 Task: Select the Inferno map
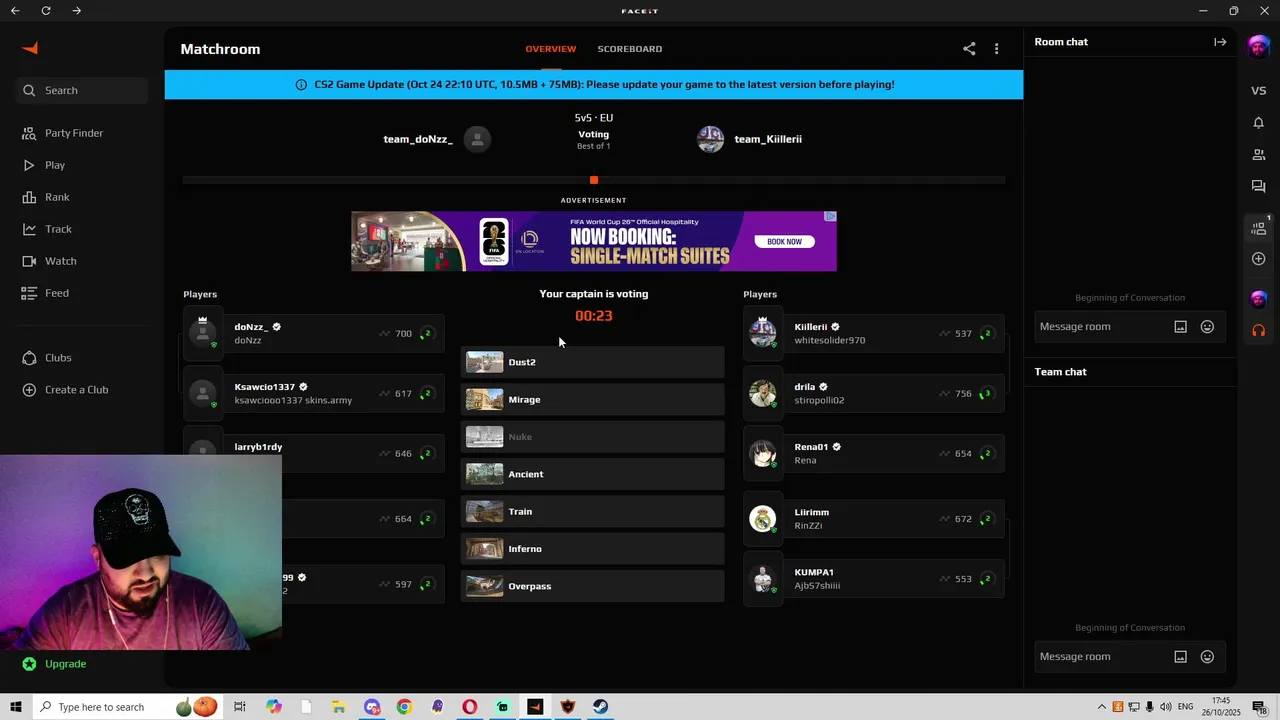pos(592,549)
